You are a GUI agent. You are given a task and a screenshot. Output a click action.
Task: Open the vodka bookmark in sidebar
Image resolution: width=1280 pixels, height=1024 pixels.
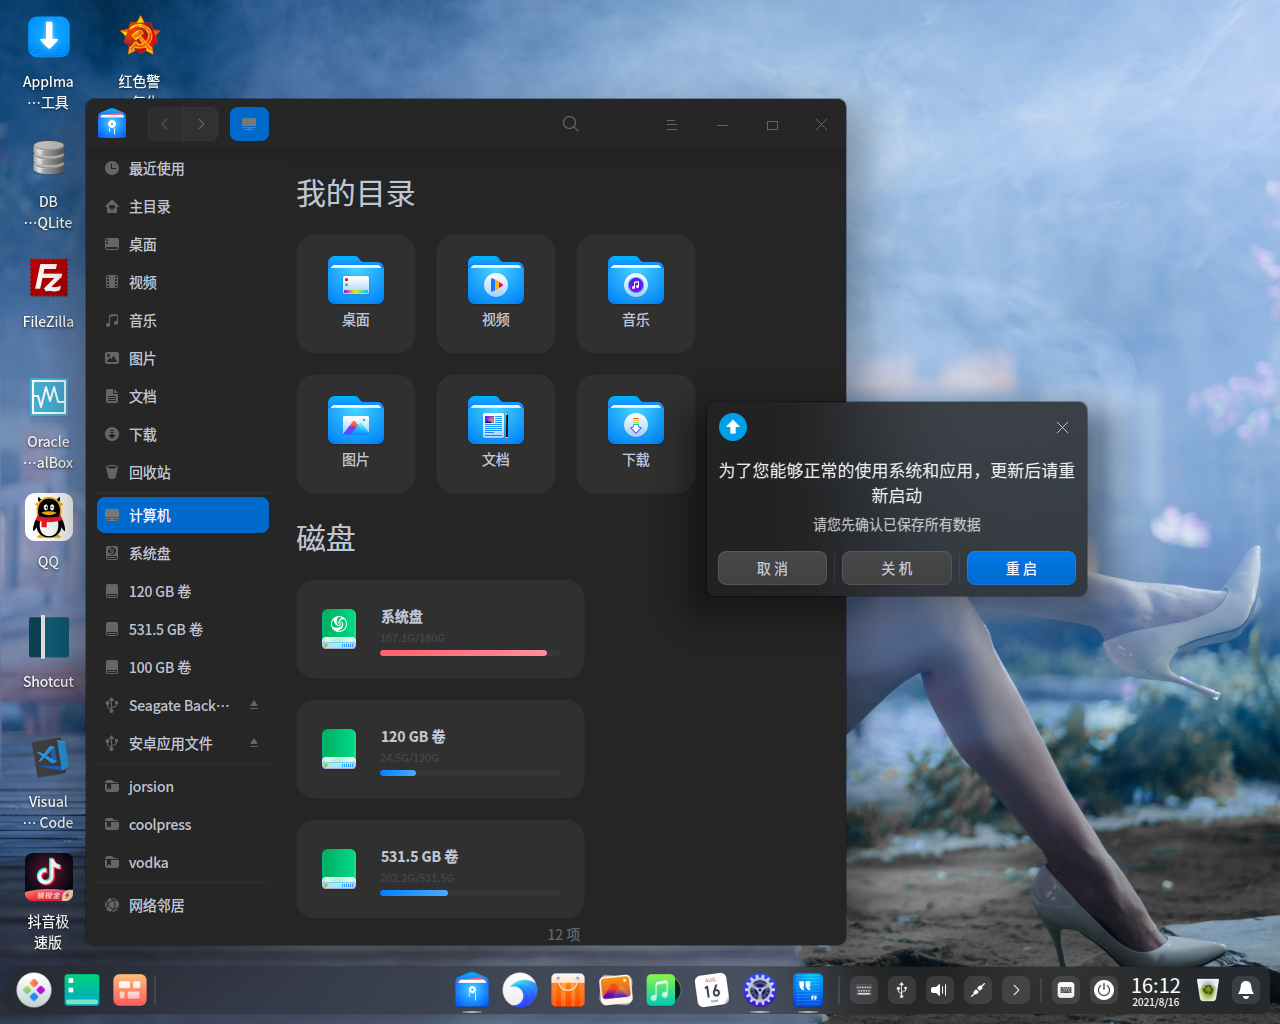coord(183,863)
